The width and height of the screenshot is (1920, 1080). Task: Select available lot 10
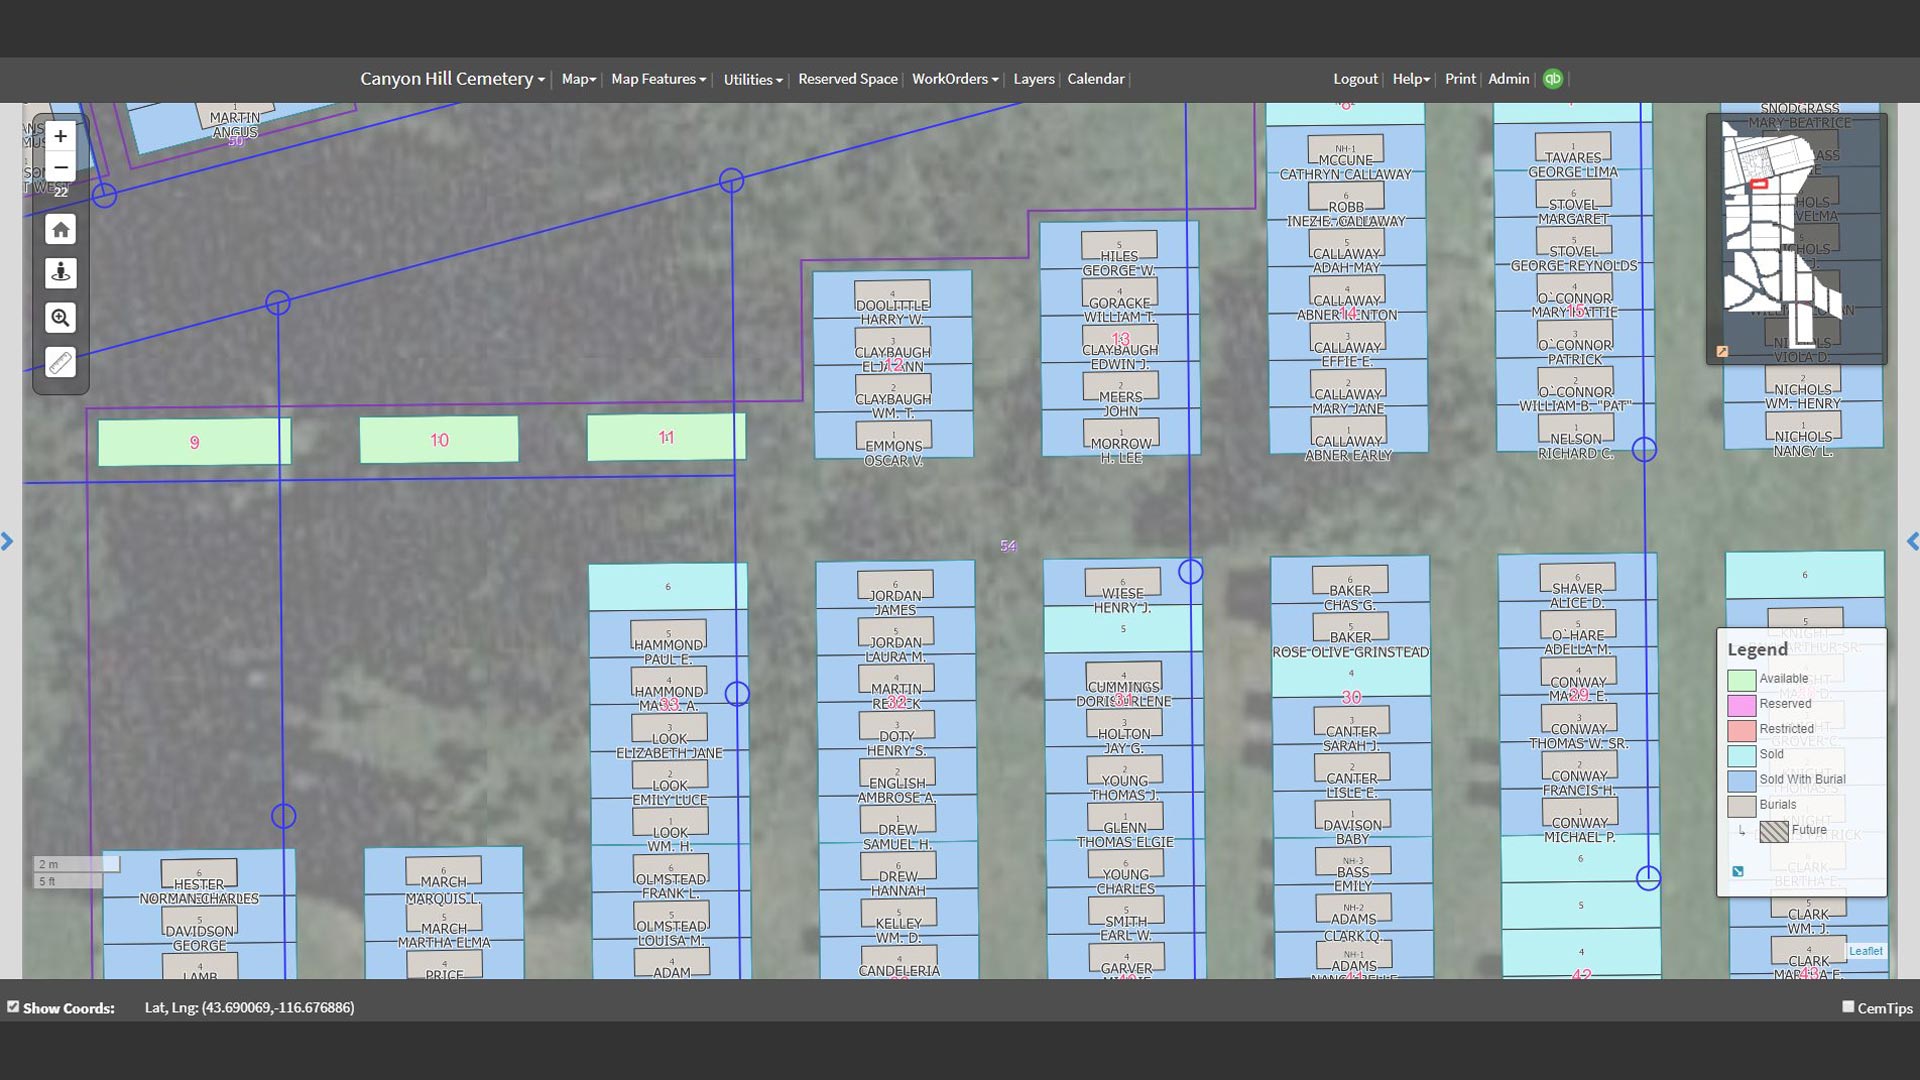(x=439, y=440)
